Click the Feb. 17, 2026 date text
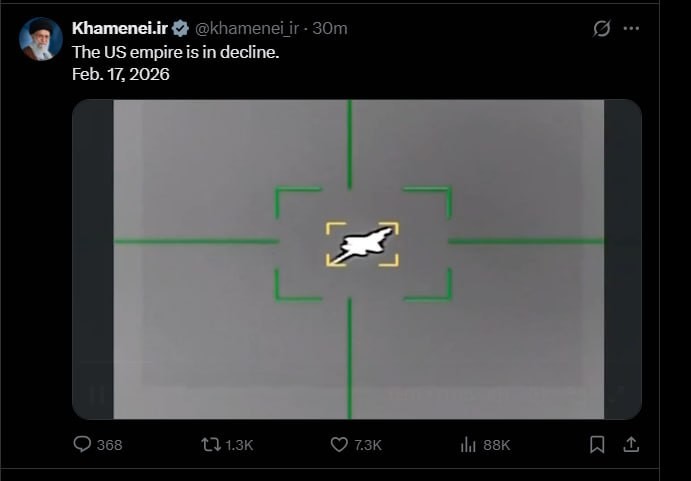This screenshot has height=481, width=691. click(121, 73)
